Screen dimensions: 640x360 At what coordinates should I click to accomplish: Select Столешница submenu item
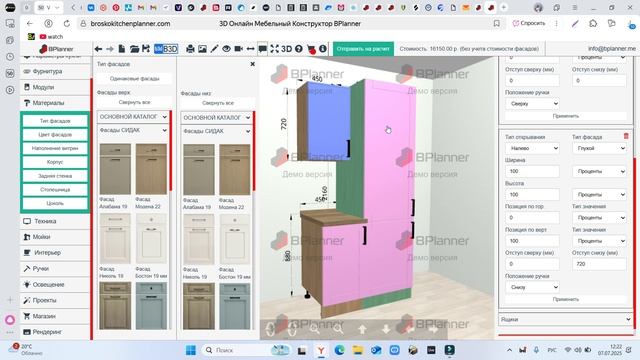coord(55,190)
